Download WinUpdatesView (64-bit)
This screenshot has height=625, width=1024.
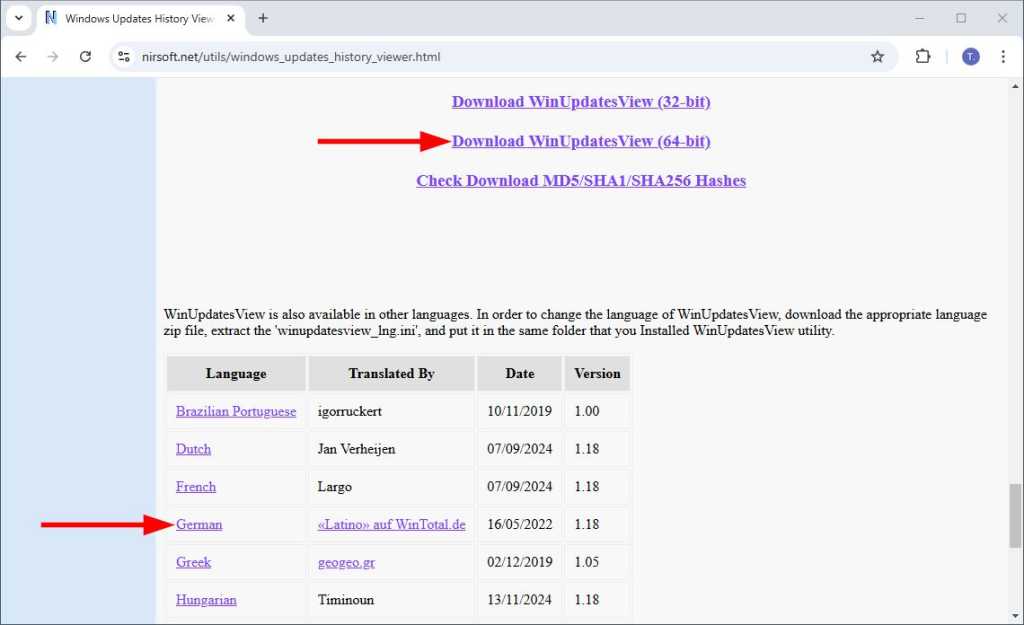click(581, 141)
